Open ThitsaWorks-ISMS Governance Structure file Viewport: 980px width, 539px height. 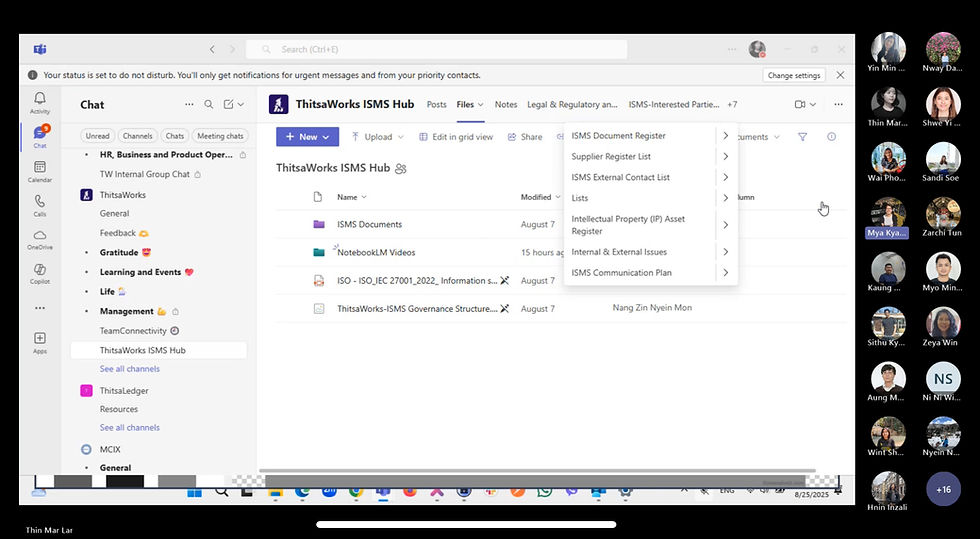point(417,308)
